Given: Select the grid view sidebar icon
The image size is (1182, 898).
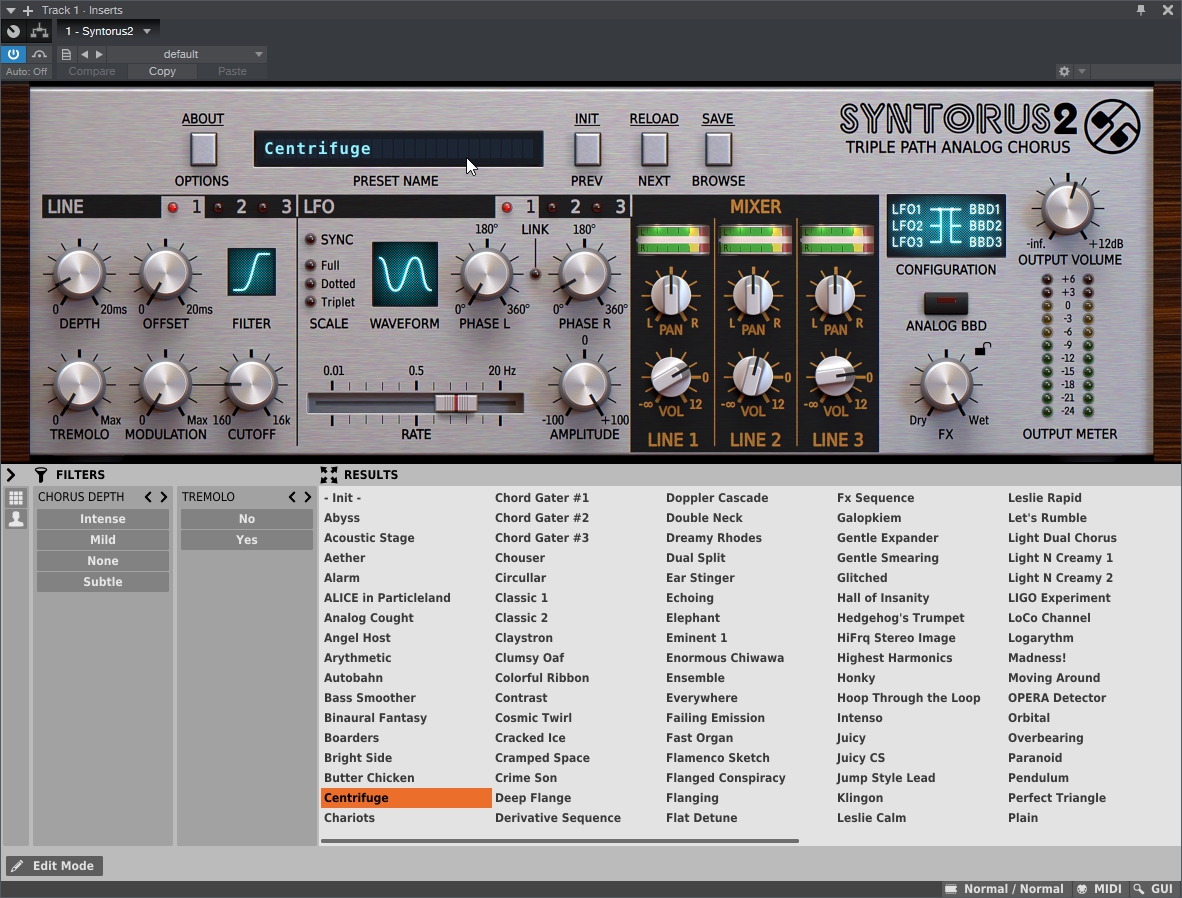Looking at the screenshot, I should [x=16, y=498].
